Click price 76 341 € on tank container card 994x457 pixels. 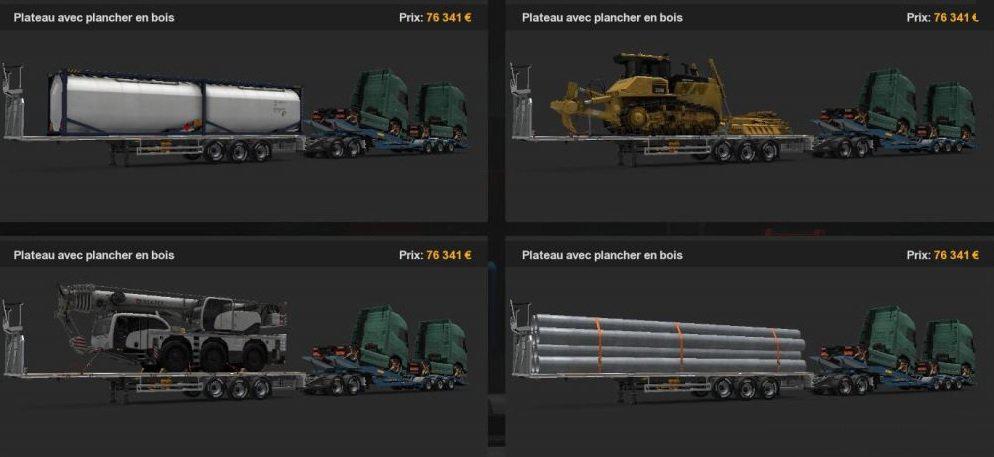[x=449, y=18]
